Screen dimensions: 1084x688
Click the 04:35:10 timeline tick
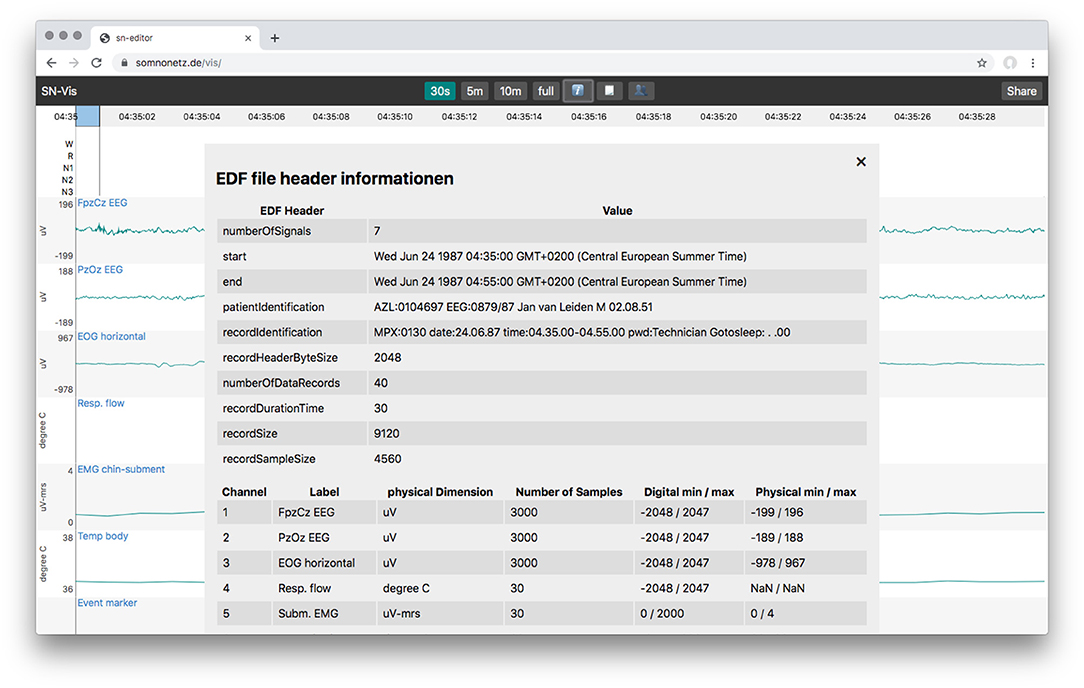[x=395, y=116]
